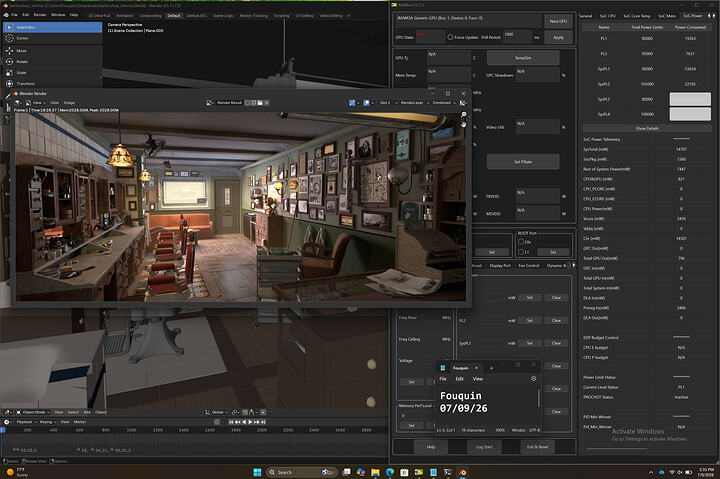Open Task View from the taskbar
The height and width of the screenshot is (479, 720).
click(x=346, y=472)
